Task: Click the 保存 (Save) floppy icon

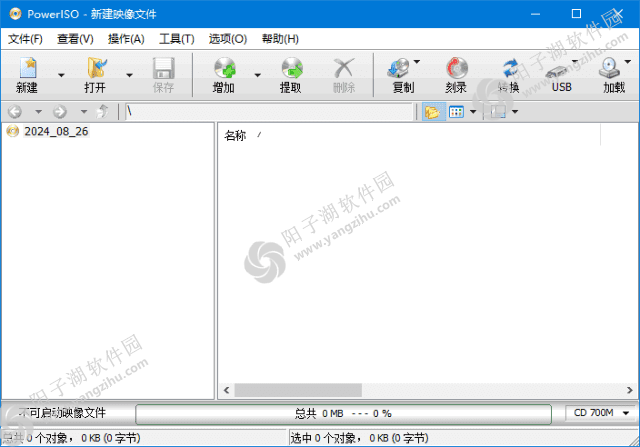Action: coord(164,68)
